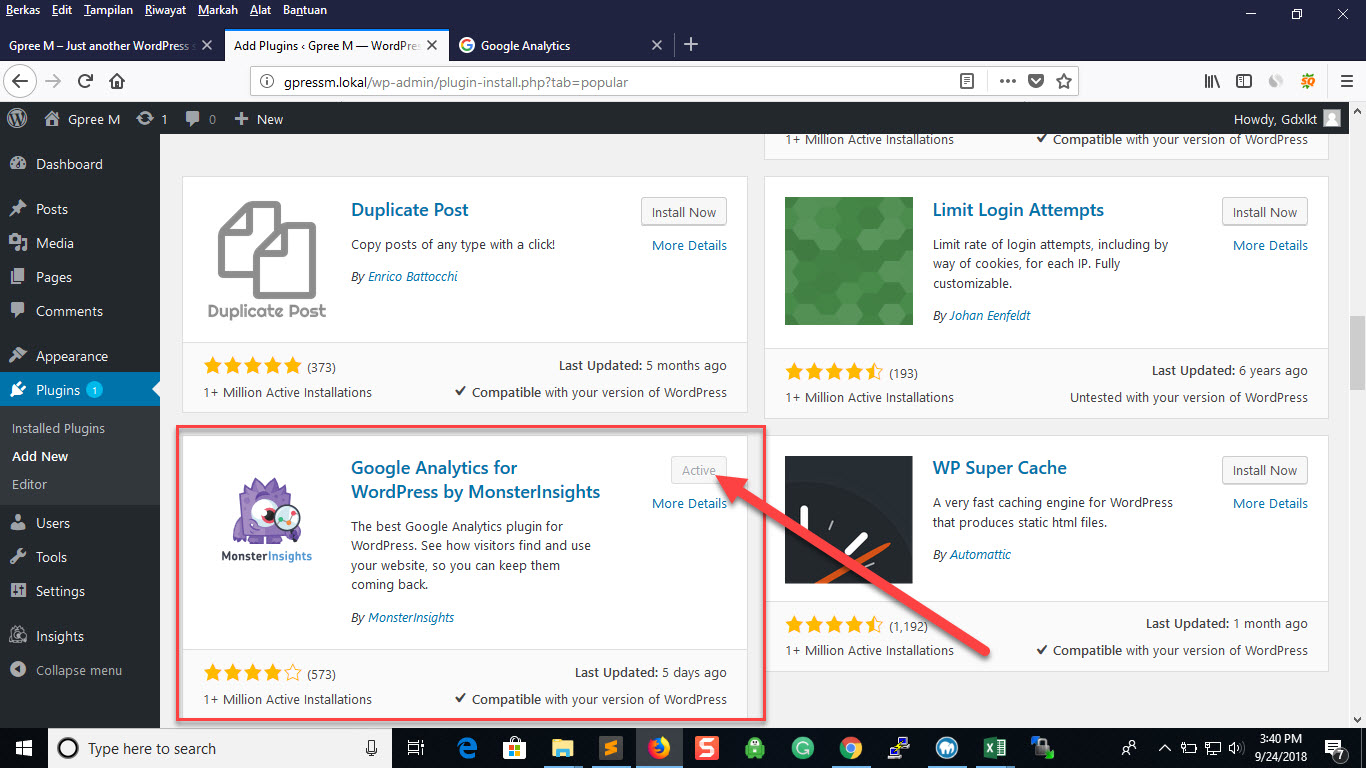Bookmark this page with the star icon
Image resolution: width=1366 pixels, height=768 pixels.
click(x=1064, y=81)
